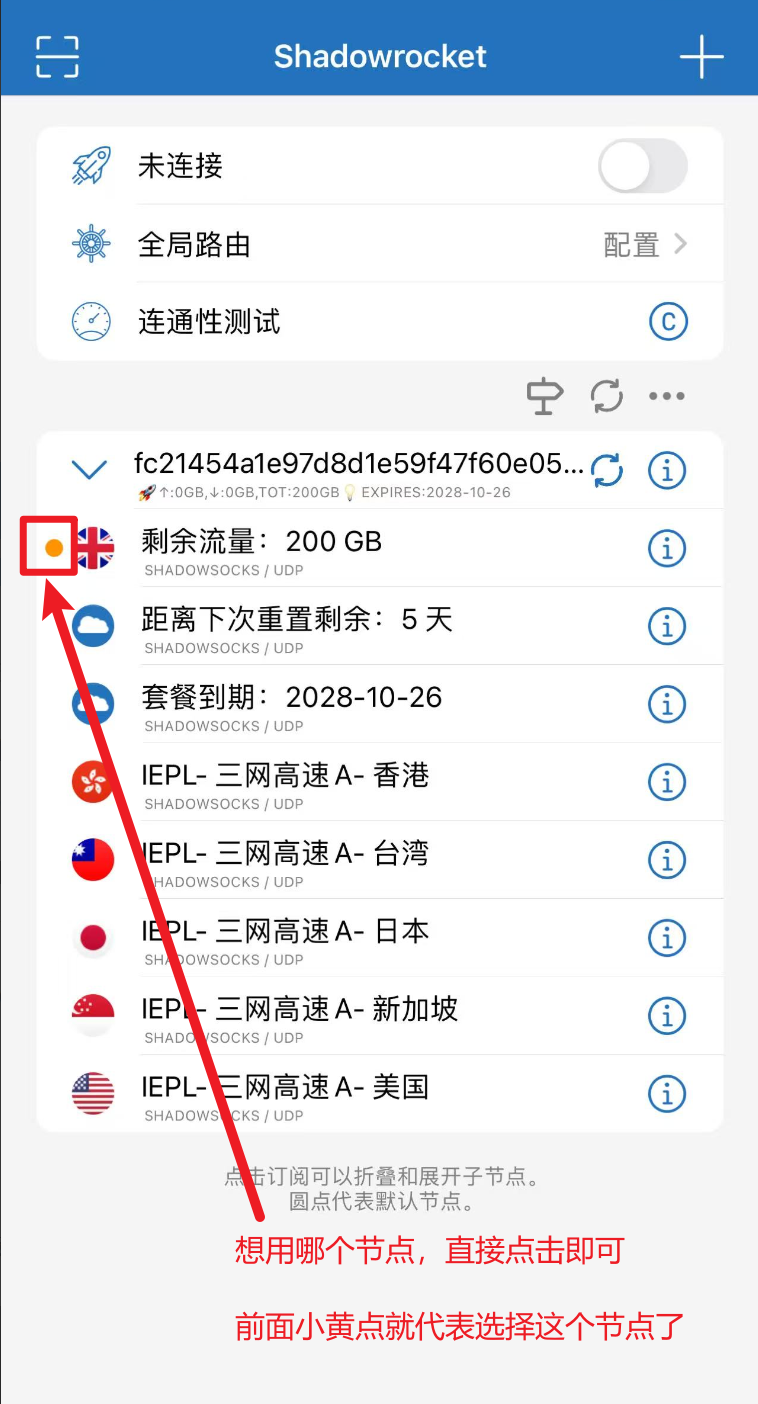Add a new server with plus icon
The width and height of the screenshot is (758, 1404).
pyautogui.click(x=701, y=57)
